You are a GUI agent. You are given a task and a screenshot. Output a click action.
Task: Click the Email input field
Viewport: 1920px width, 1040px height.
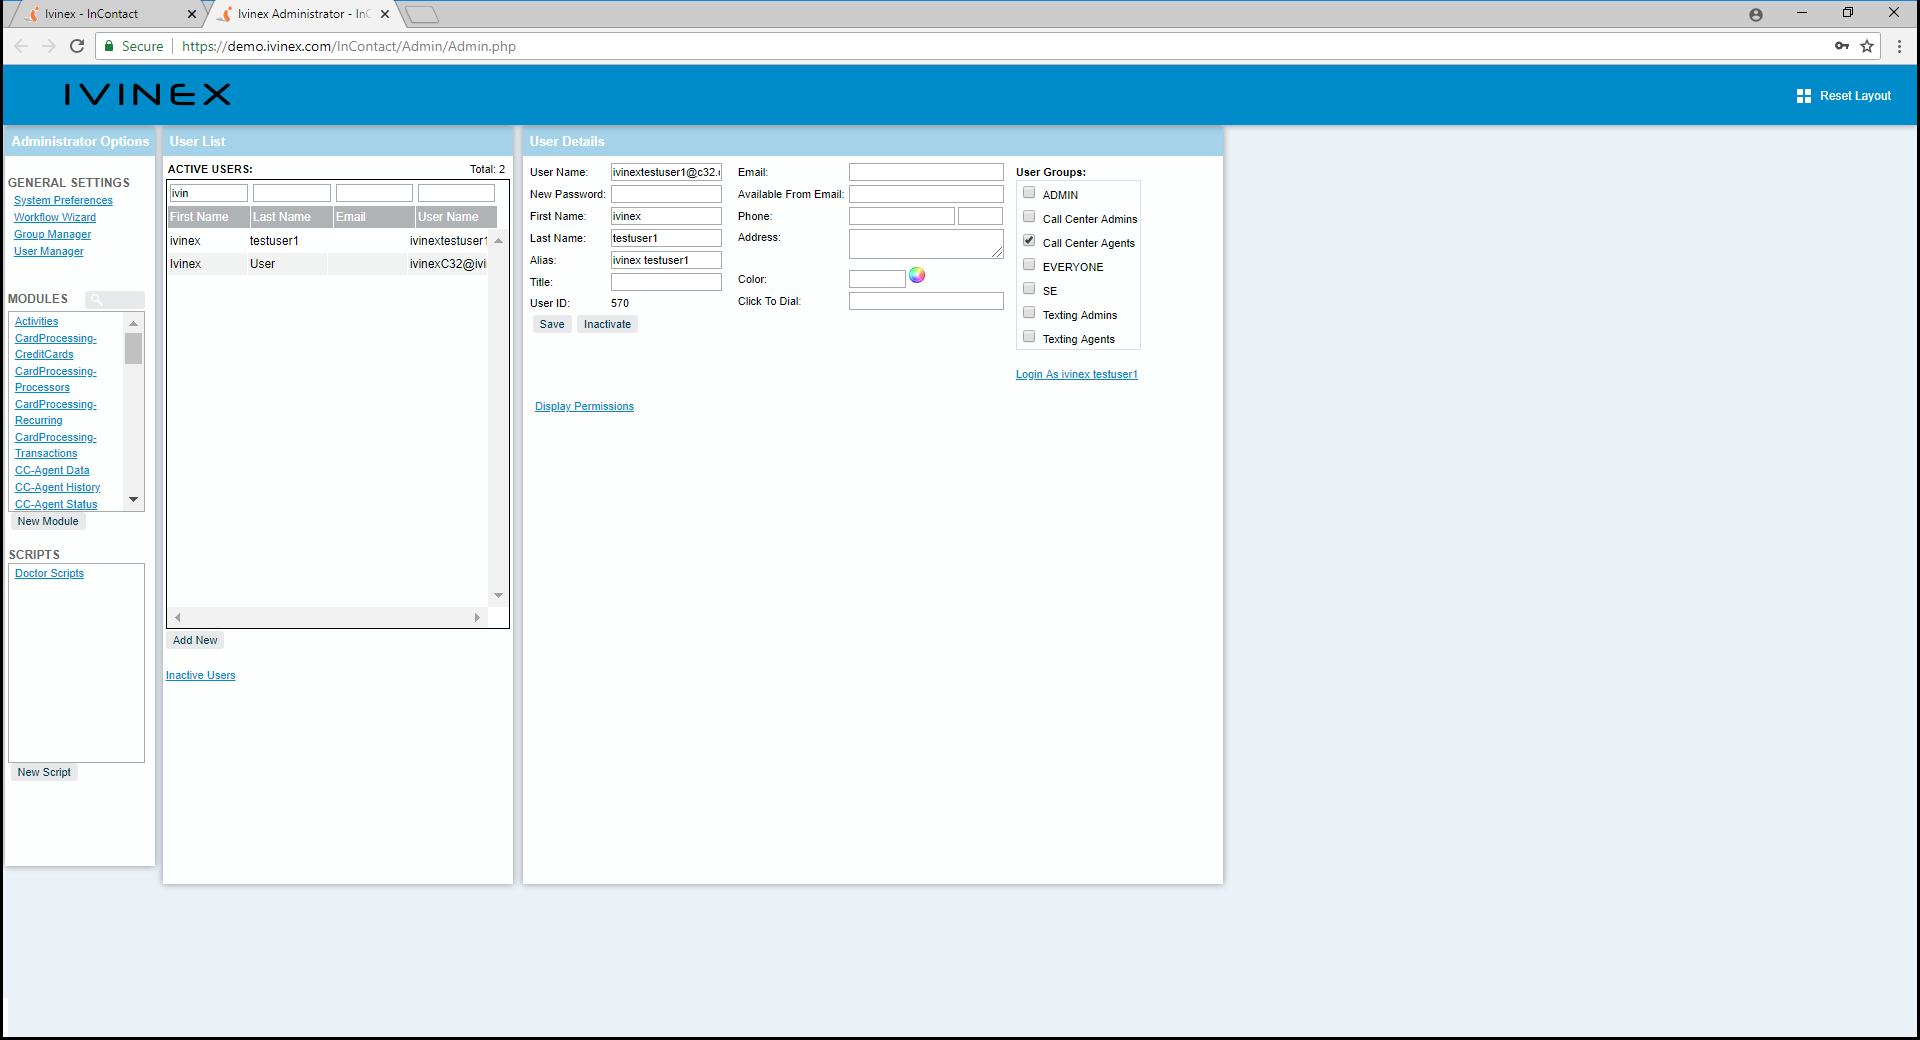coord(926,172)
